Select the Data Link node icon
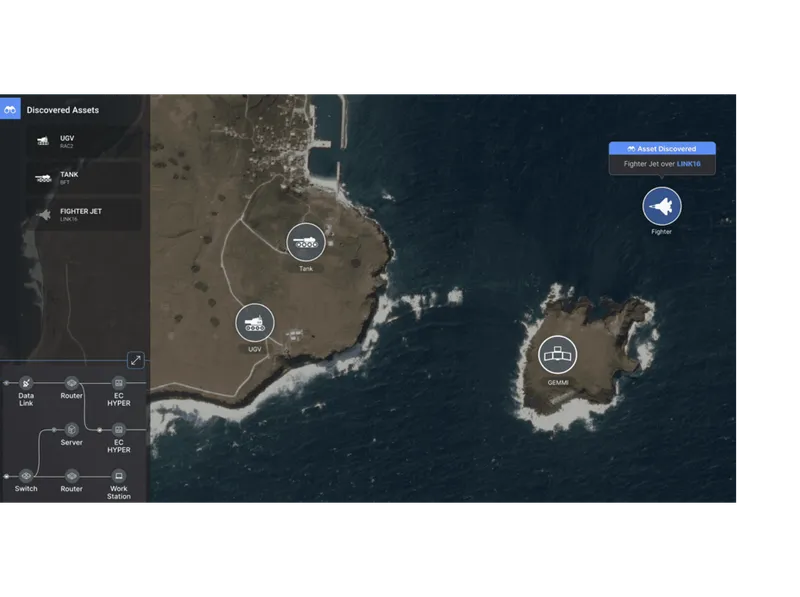This screenshot has width=800, height=597. coord(26,383)
